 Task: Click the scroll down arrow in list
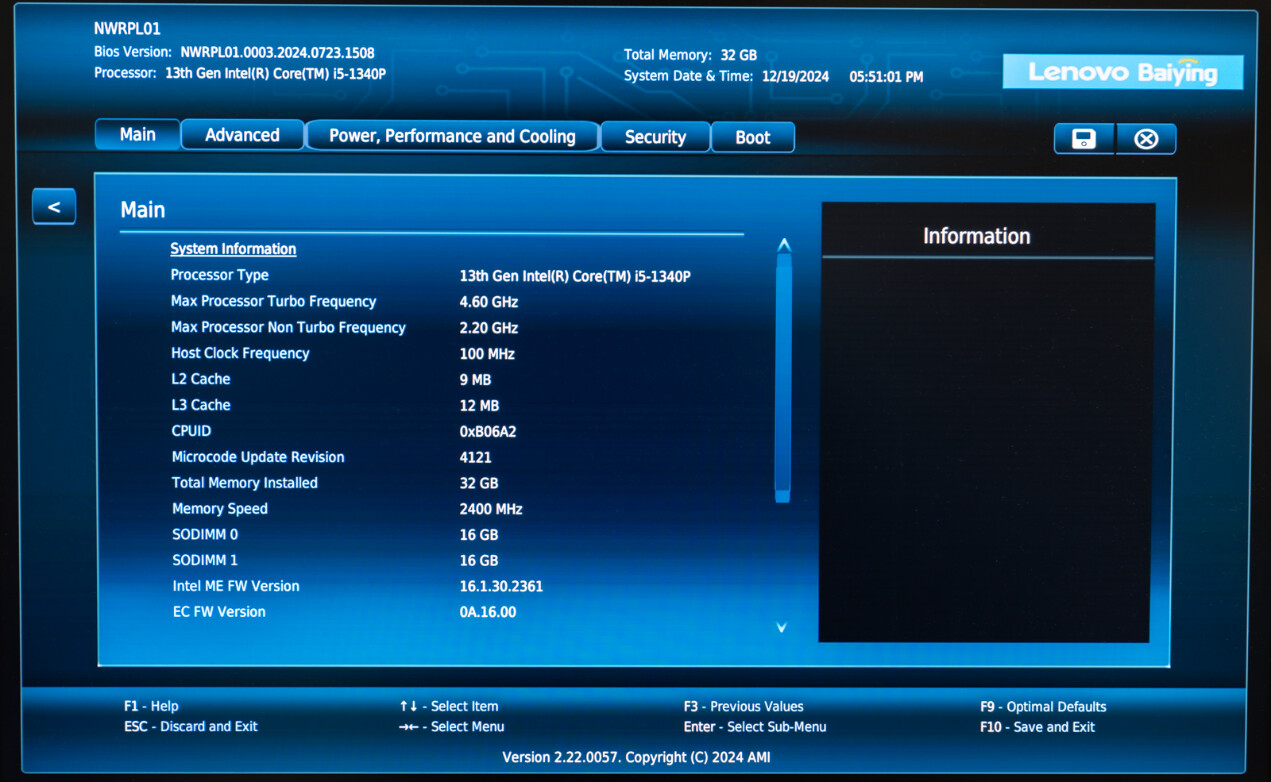(x=782, y=627)
